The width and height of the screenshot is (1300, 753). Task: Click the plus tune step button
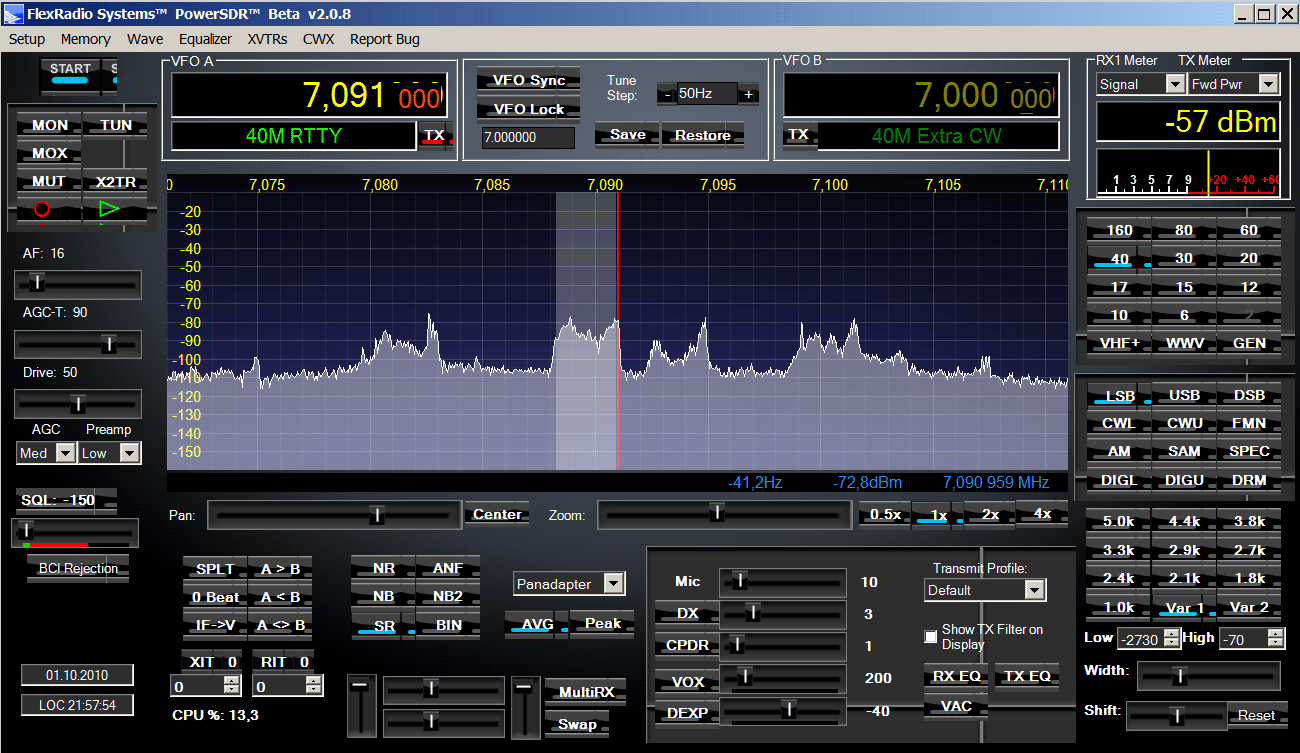[748, 94]
